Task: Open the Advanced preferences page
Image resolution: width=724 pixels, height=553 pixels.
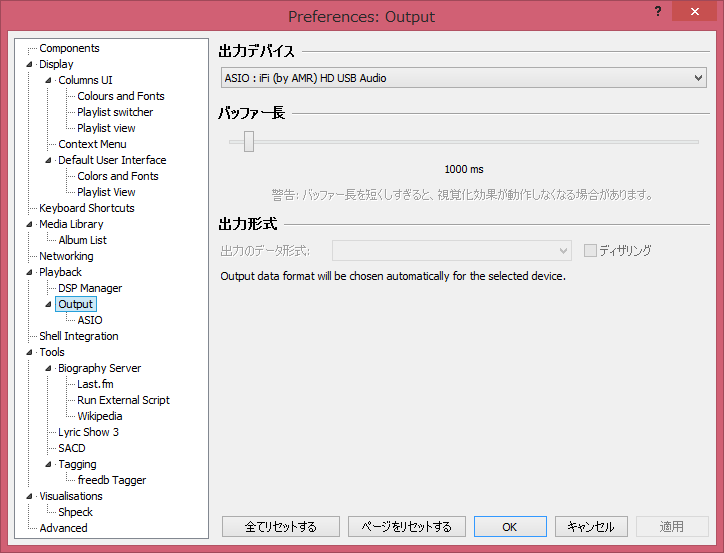Action: point(63,528)
